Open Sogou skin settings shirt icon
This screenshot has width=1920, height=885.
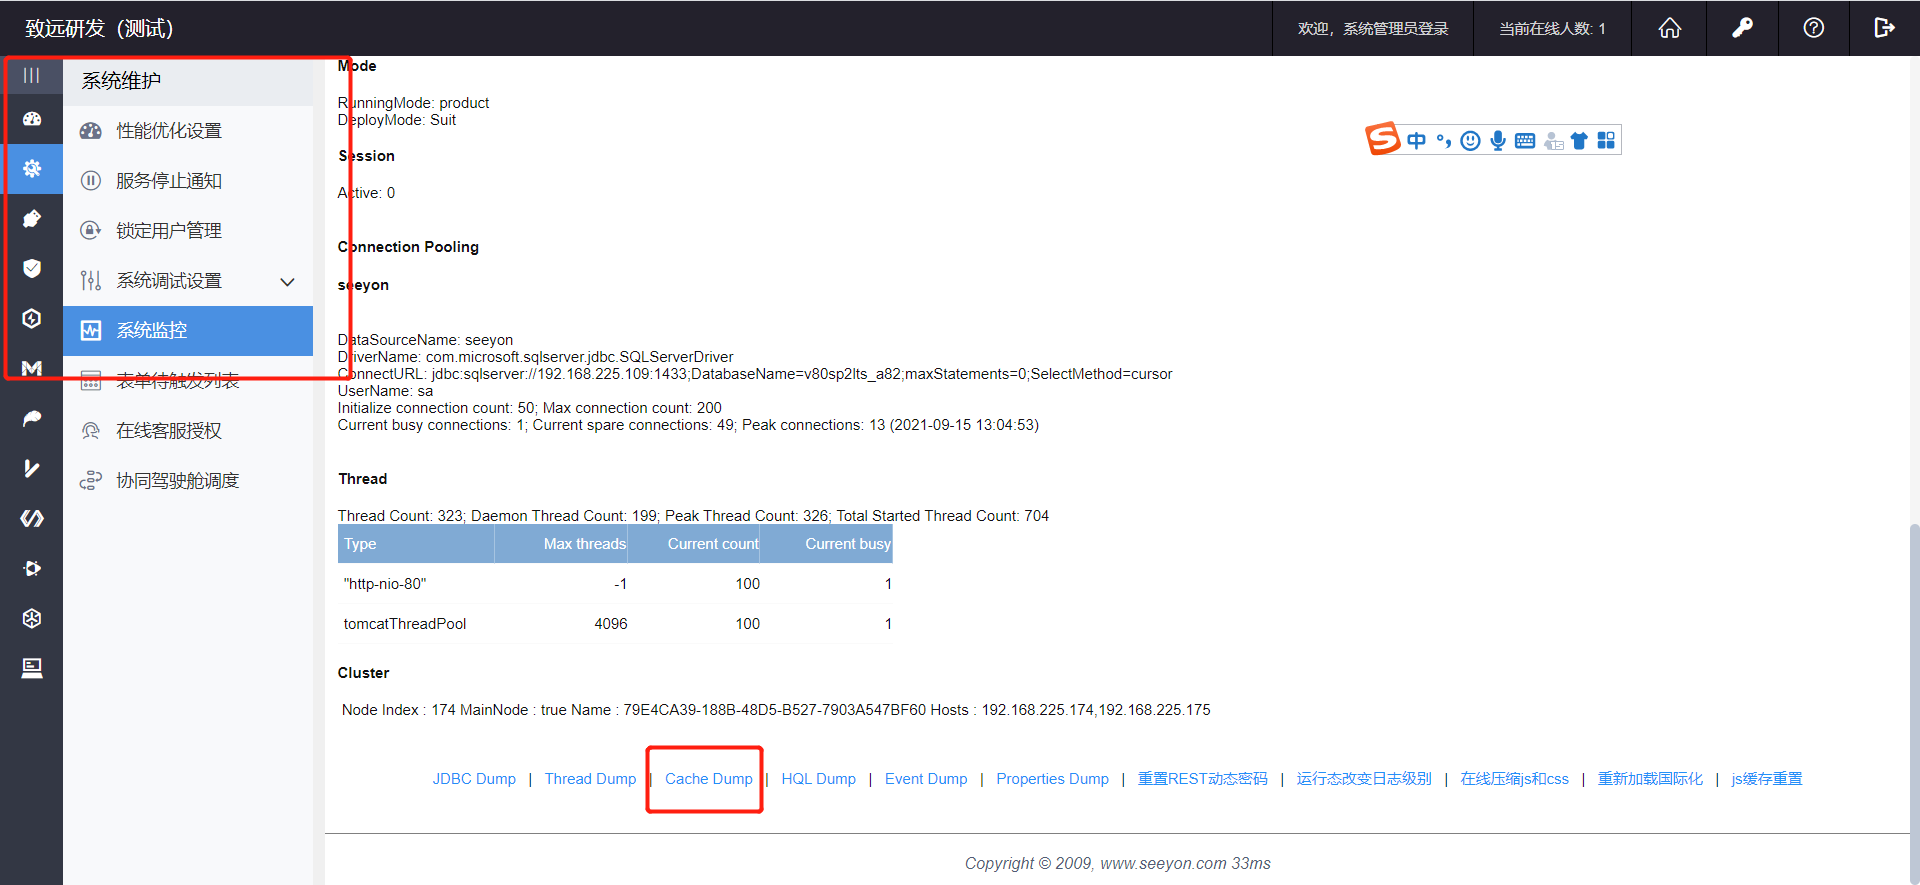click(1579, 141)
